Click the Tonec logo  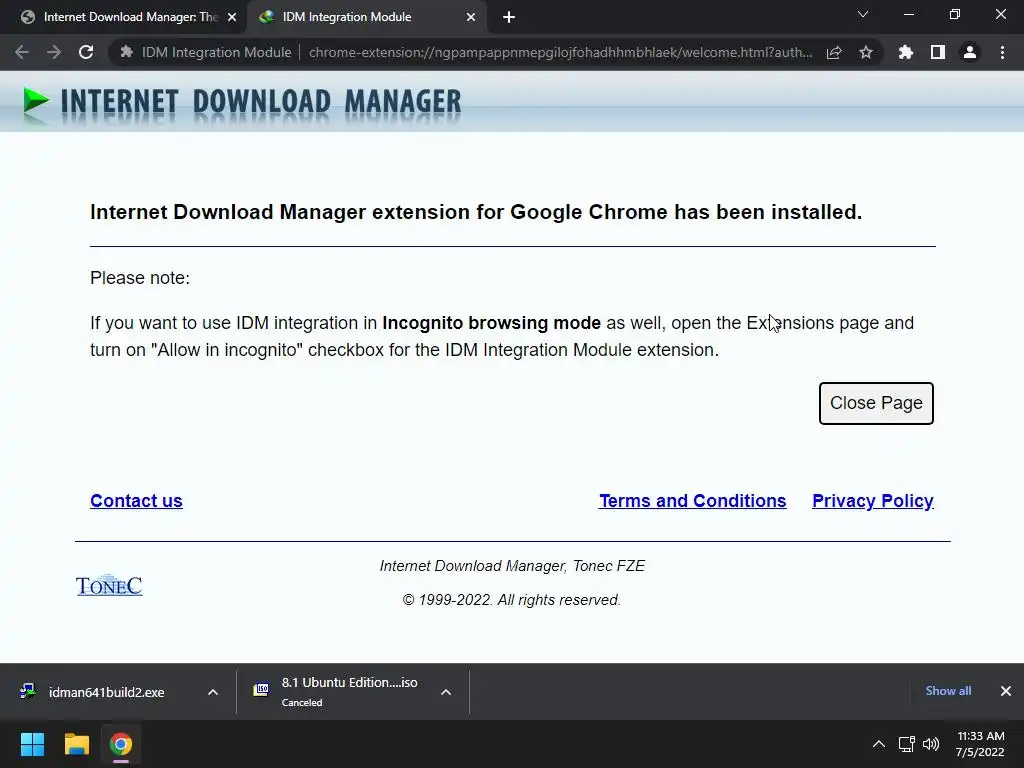109,585
